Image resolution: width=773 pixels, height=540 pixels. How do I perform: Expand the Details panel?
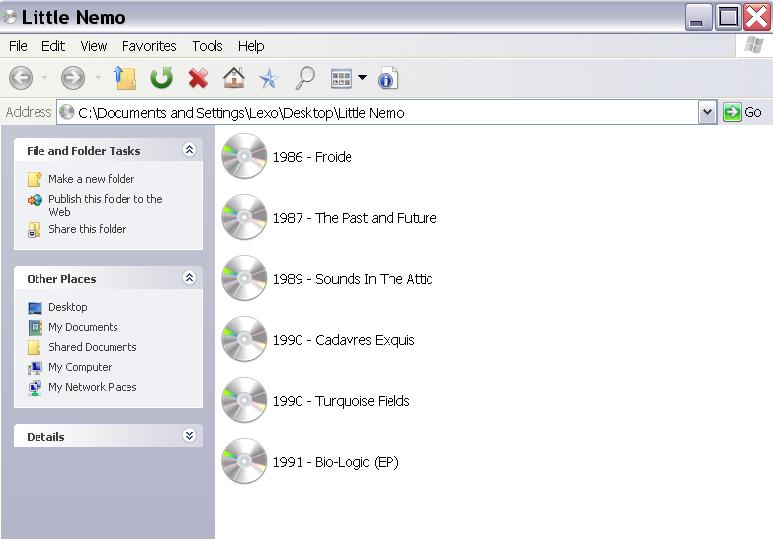[189, 435]
